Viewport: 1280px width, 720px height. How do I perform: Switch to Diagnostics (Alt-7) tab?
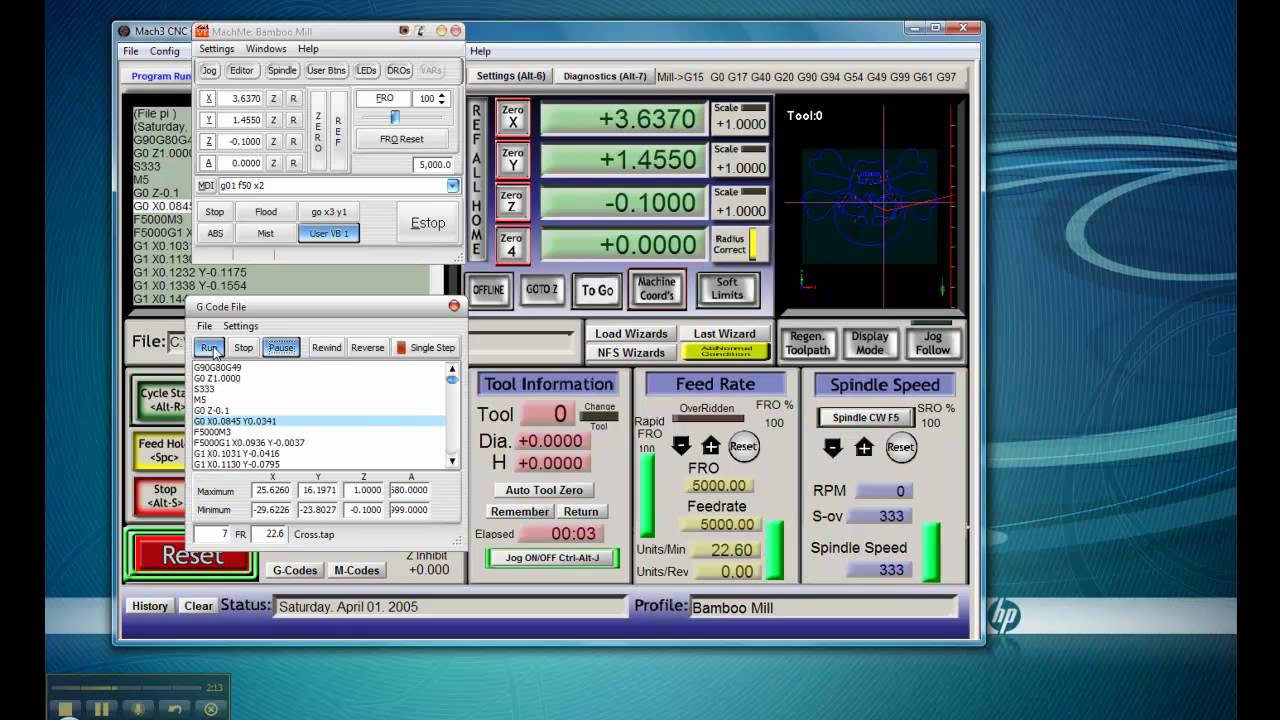coord(605,76)
